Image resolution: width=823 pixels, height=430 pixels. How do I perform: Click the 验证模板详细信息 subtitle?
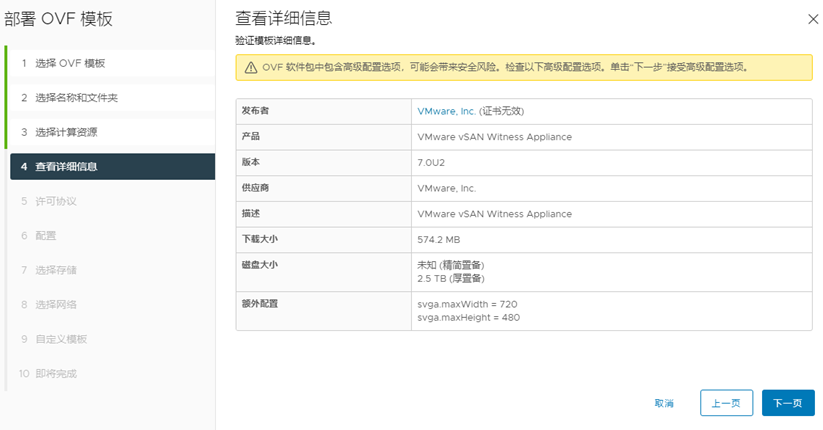(276, 41)
